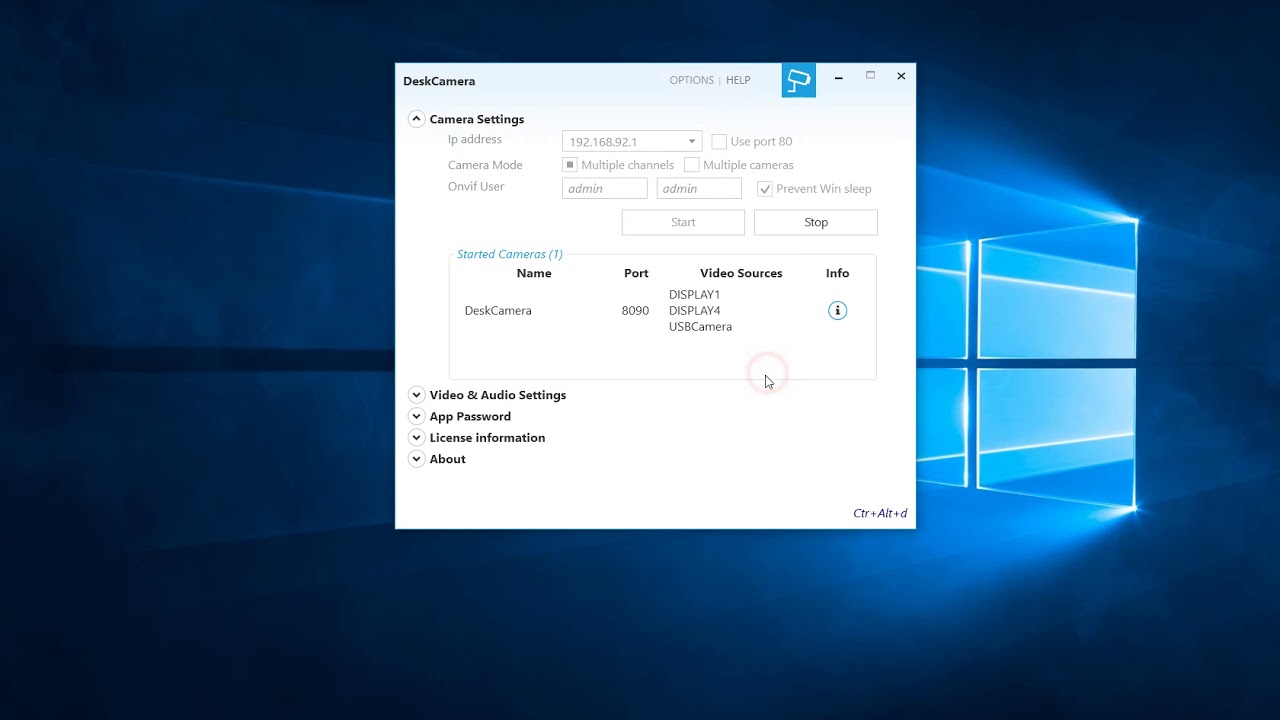
Task: Open the HELP menu
Action: coord(738,80)
